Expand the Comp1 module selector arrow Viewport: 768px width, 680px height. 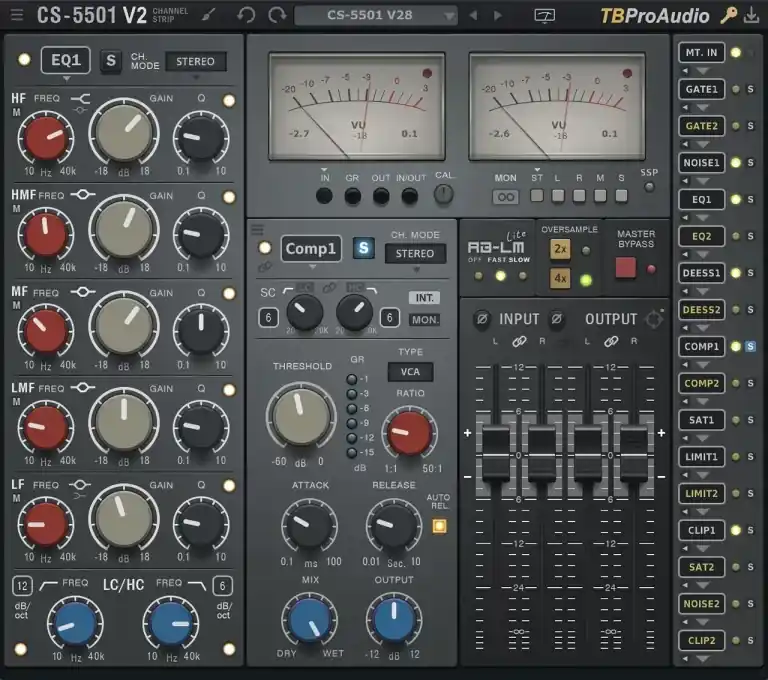point(312,267)
